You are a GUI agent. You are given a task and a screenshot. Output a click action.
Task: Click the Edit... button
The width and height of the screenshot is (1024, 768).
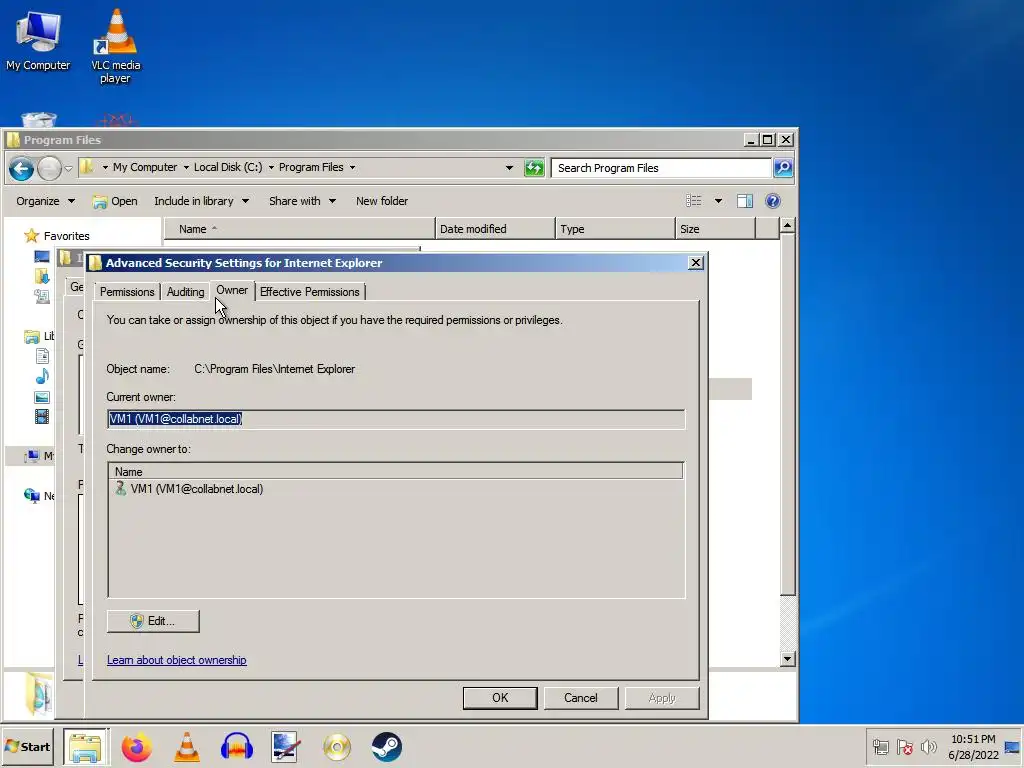click(153, 621)
